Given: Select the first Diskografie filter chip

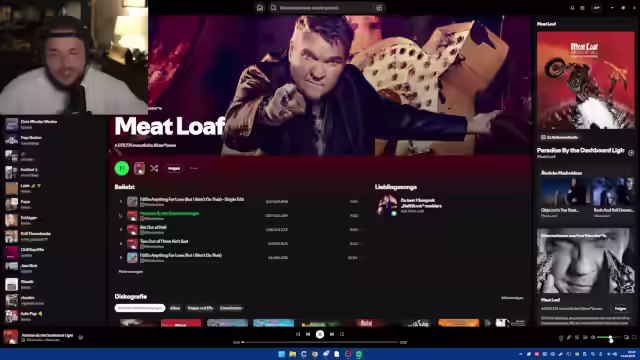Looking at the screenshot, I should click(140, 308).
